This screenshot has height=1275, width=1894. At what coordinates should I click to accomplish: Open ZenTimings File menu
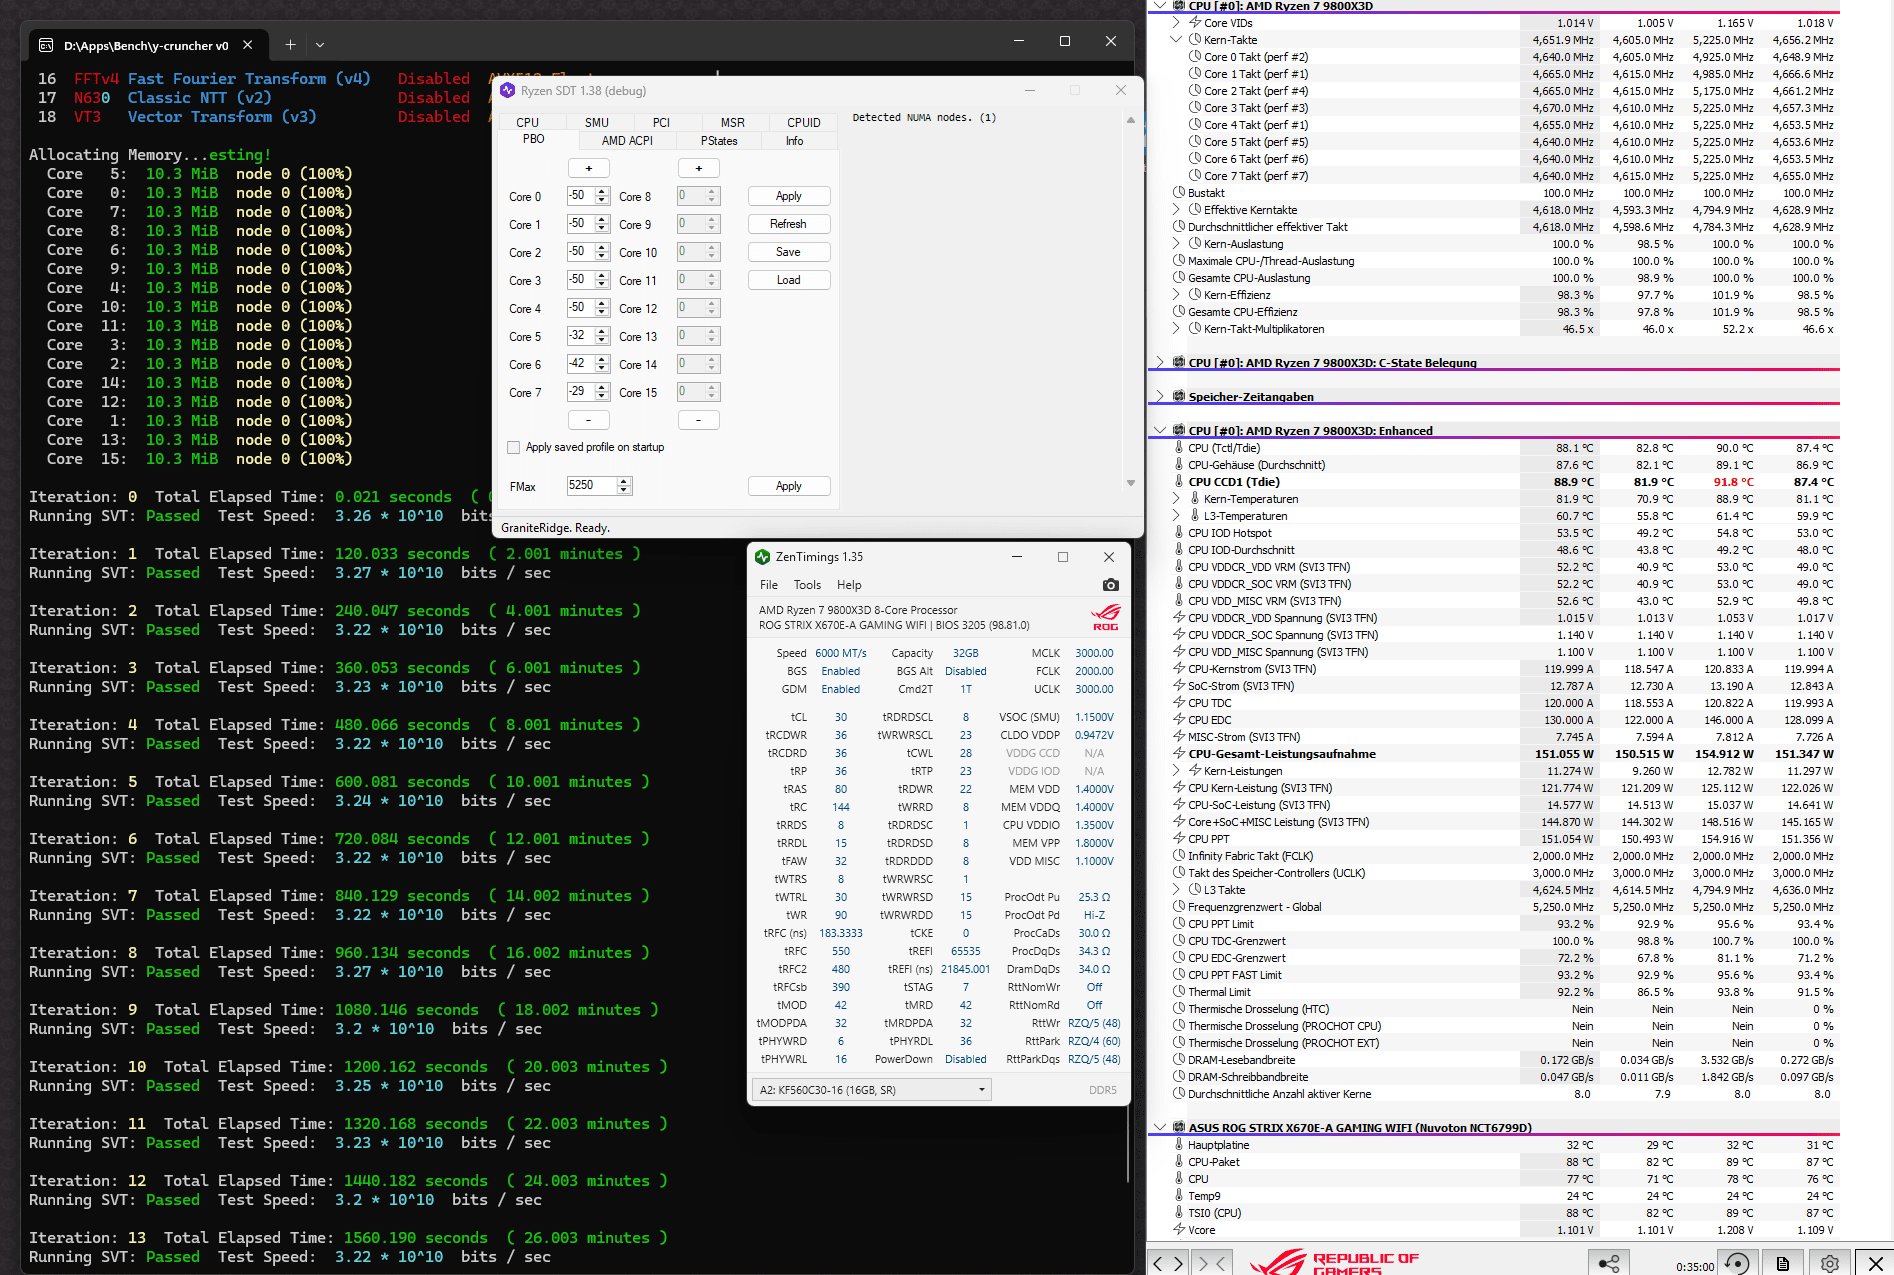[769, 585]
